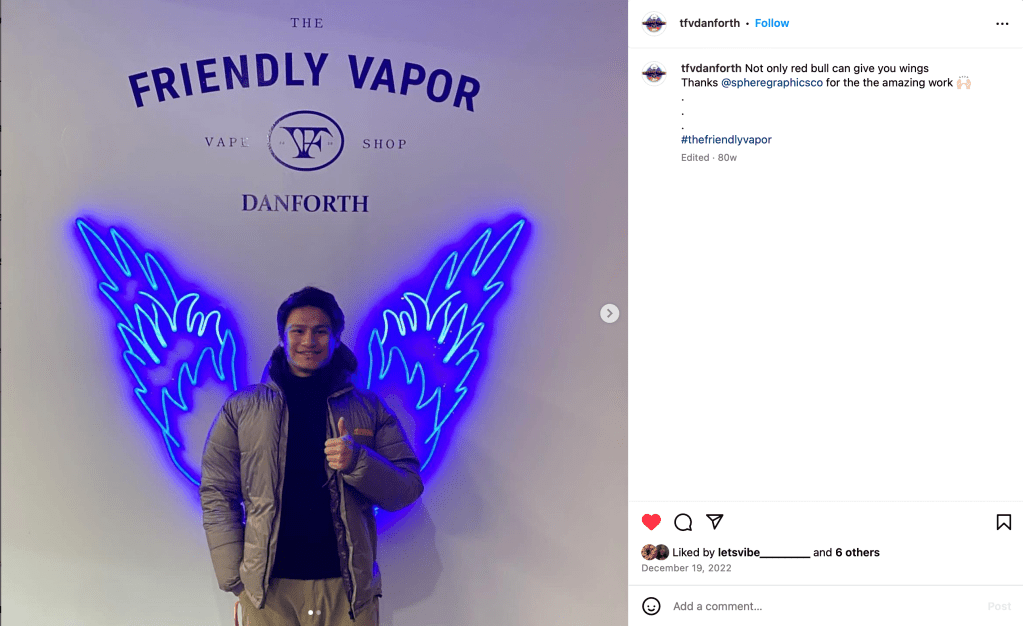Click the Add a comment field
Screen dimensions: 1023x626
[825, 606]
